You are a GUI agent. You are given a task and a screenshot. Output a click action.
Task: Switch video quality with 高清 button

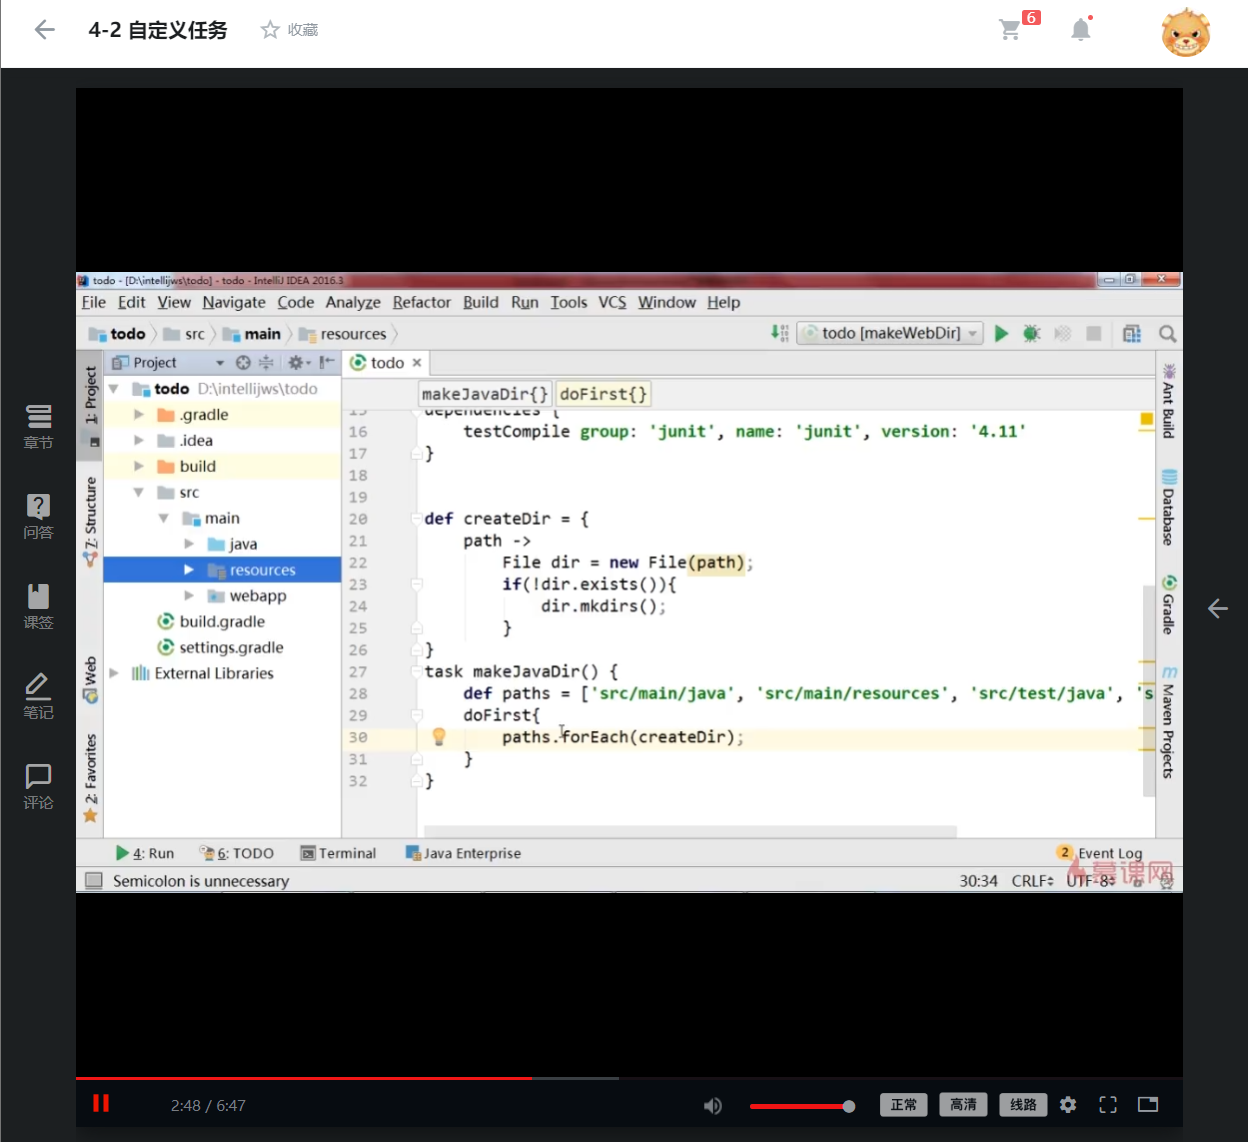pyautogui.click(x=964, y=1105)
